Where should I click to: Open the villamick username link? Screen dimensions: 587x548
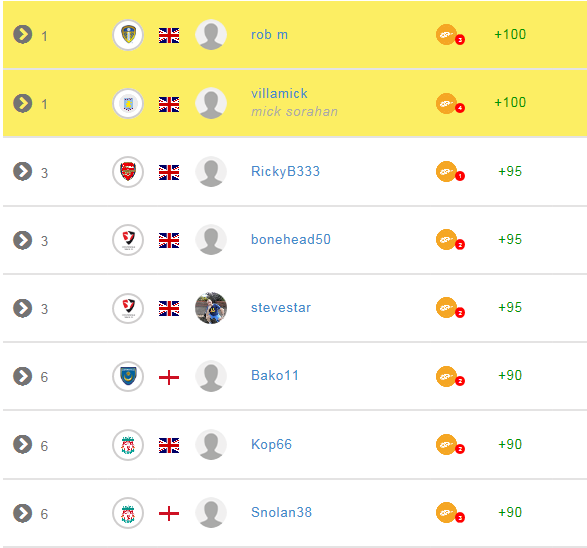(279, 93)
